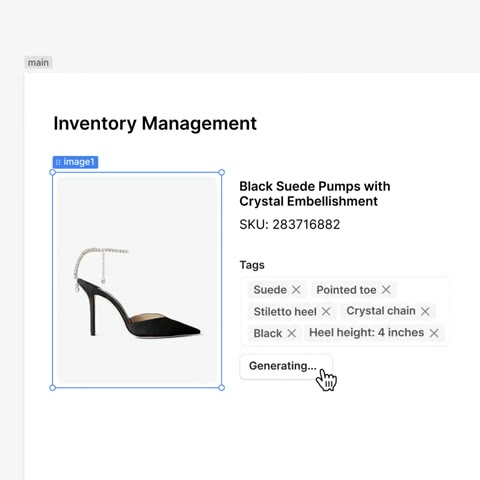Select the main frame label

[38, 63]
